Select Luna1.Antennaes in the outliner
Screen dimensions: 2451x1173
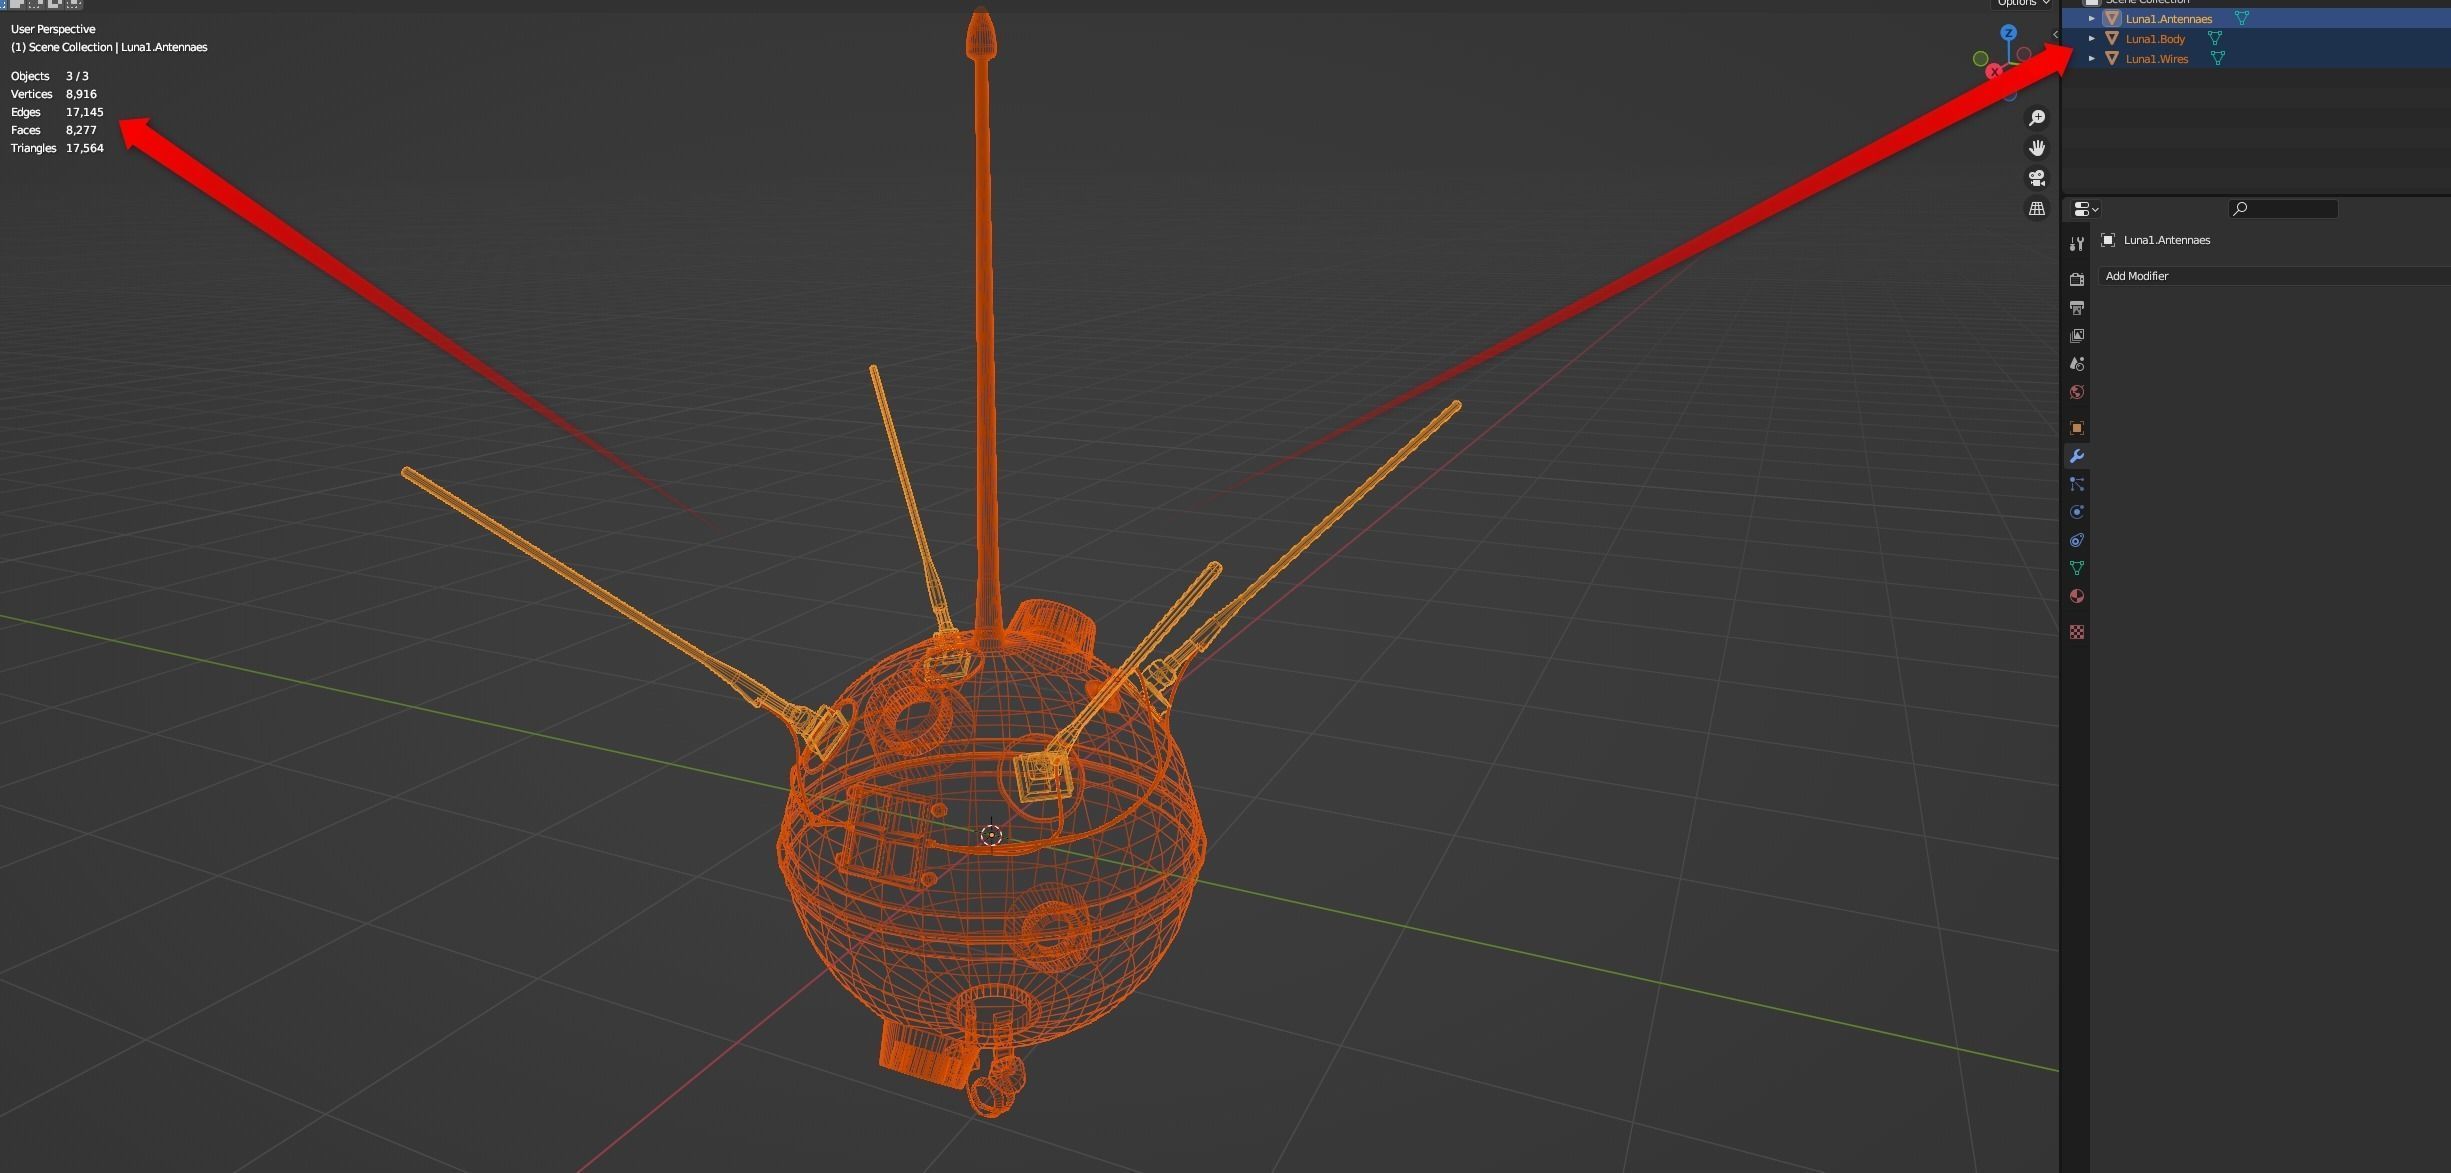[x=2168, y=19]
